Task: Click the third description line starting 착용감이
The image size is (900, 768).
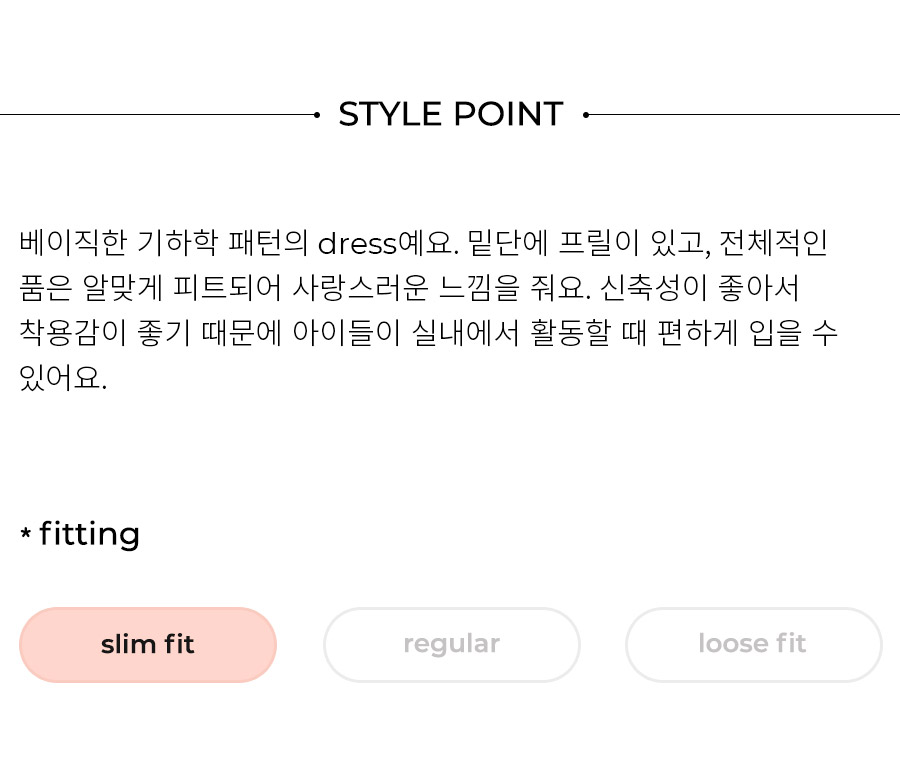Action: pos(428,332)
